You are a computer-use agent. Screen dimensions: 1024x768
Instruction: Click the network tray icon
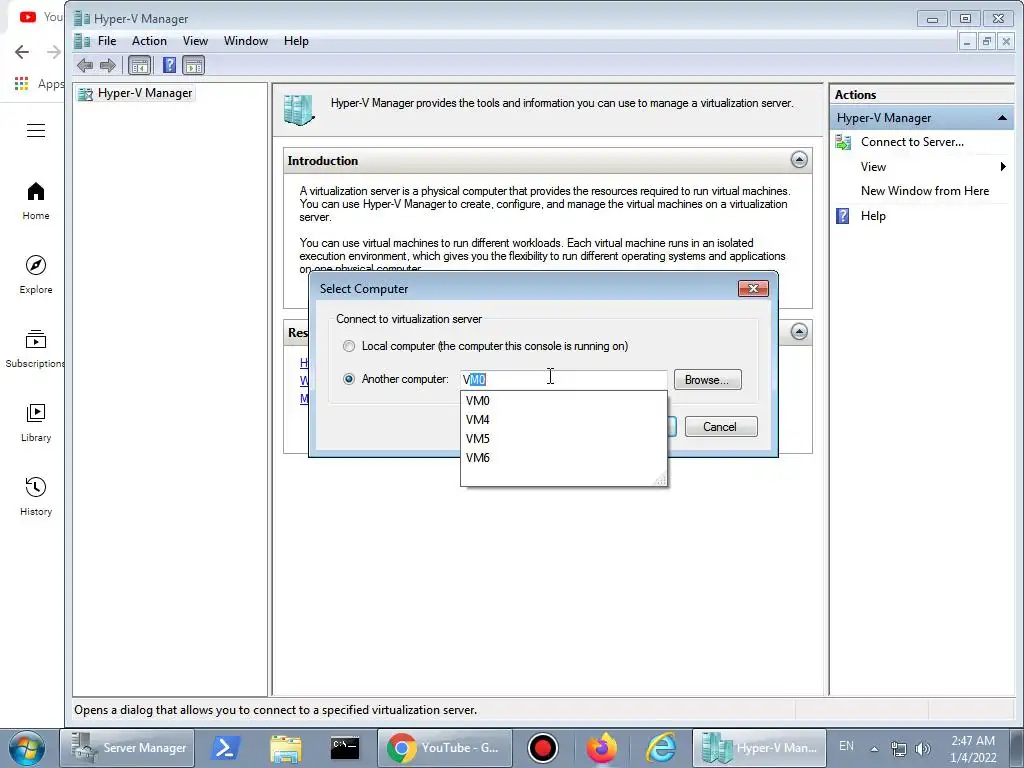tap(899, 748)
